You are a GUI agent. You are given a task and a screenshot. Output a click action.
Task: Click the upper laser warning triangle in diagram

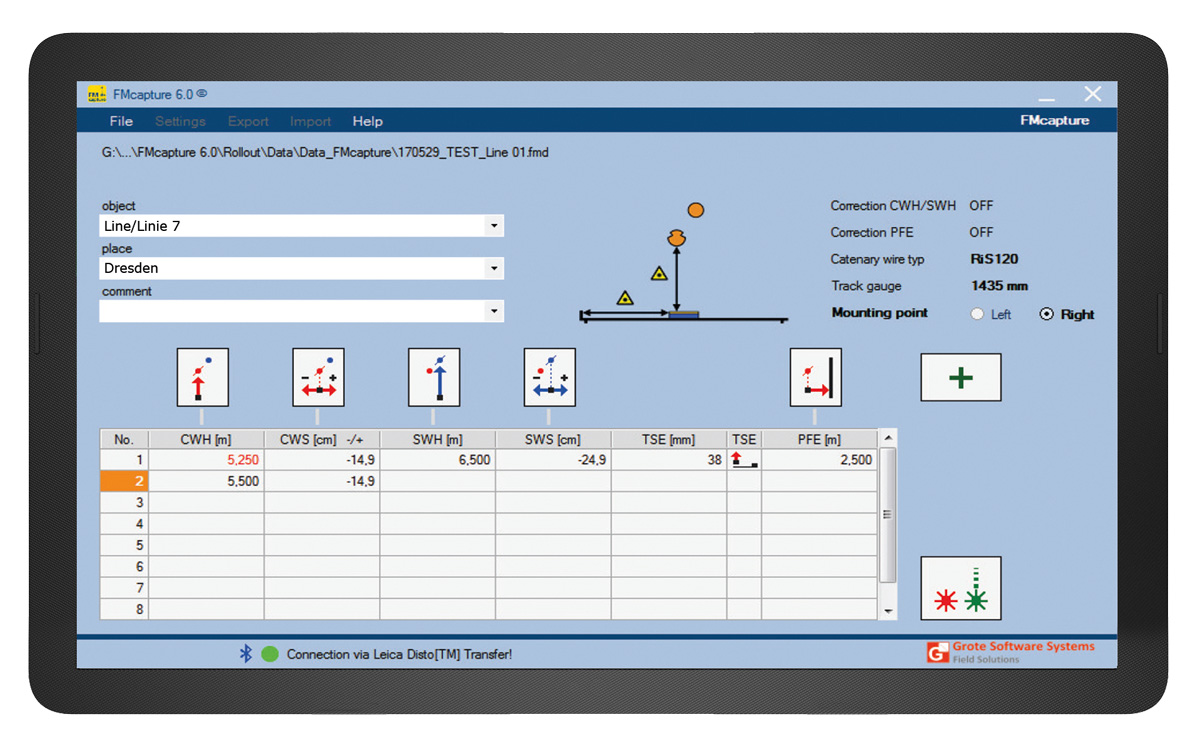(659, 273)
